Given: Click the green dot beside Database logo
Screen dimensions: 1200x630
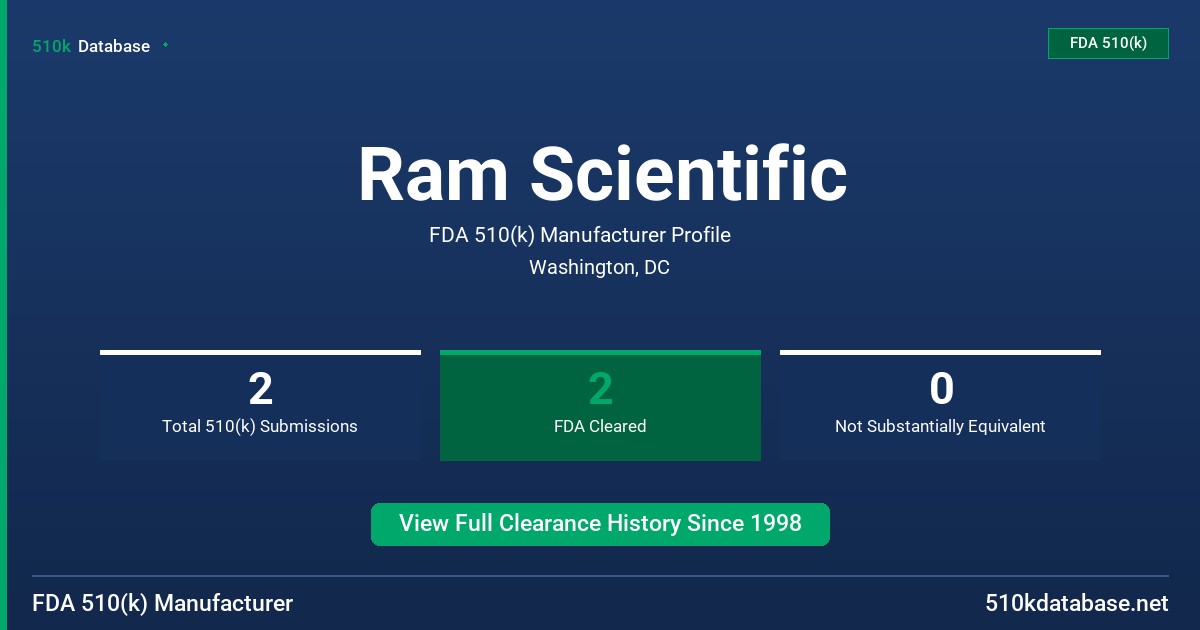Looking at the screenshot, I should click(165, 45).
